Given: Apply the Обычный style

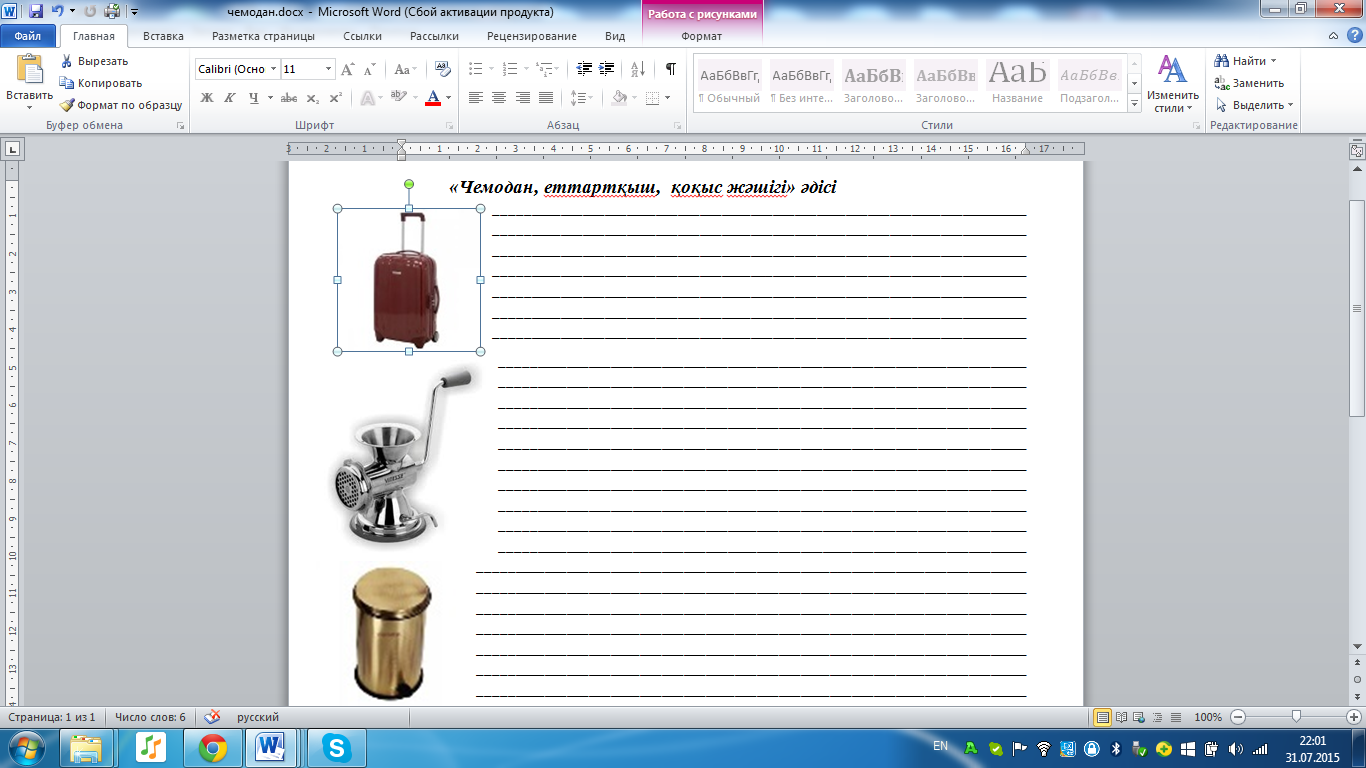Looking at the screenshot, I should coord(729,84).
